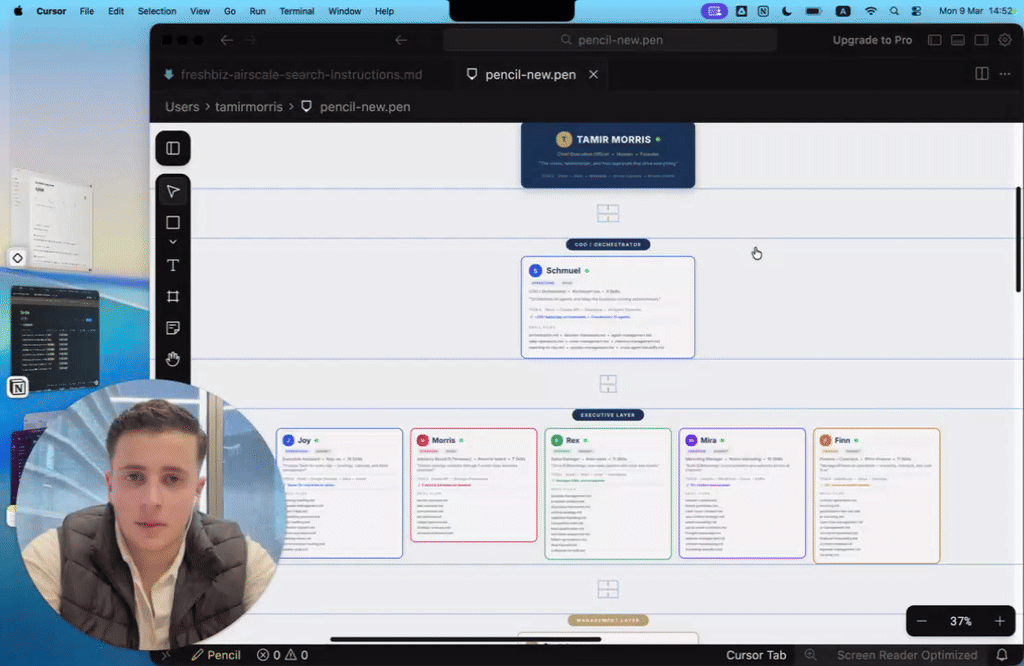Image resolution: width=1024 pixels, height=666 pixels.
Task: Toggle the Pencil layers sidebar panel
Action: click(173, 148)
